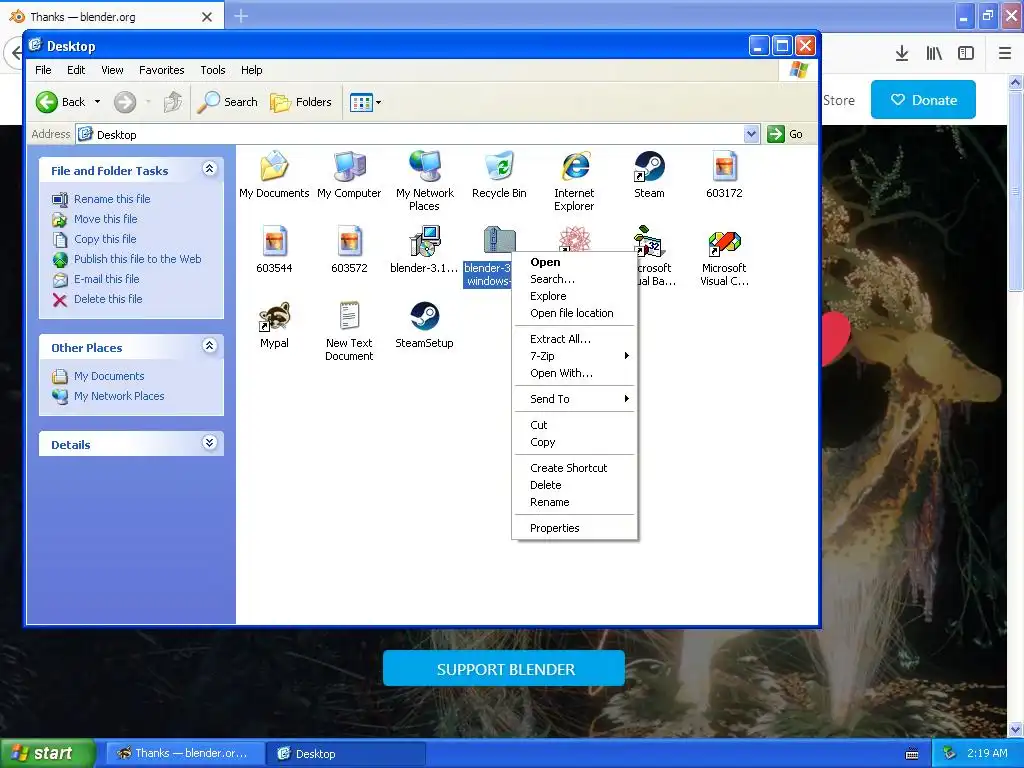Choose Copy in the context menu
The image size is (1024, 768).
click(x=574, y=442)
